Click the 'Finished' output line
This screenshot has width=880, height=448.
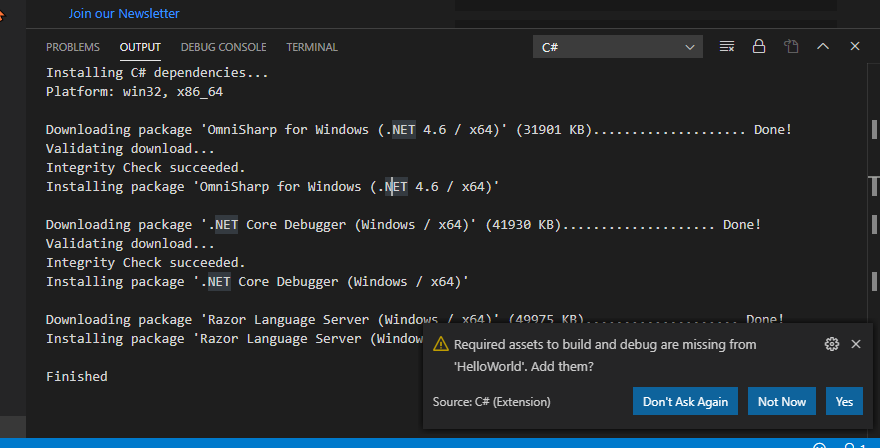coord(77,376)
